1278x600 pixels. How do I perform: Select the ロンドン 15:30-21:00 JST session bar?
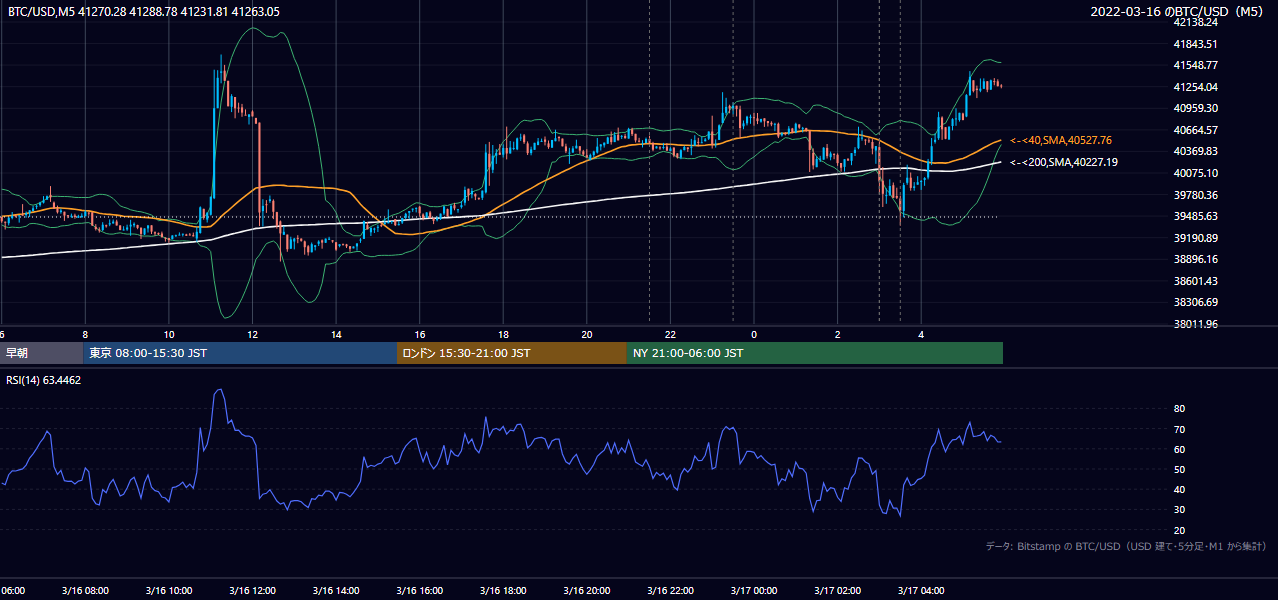(512, 353)
